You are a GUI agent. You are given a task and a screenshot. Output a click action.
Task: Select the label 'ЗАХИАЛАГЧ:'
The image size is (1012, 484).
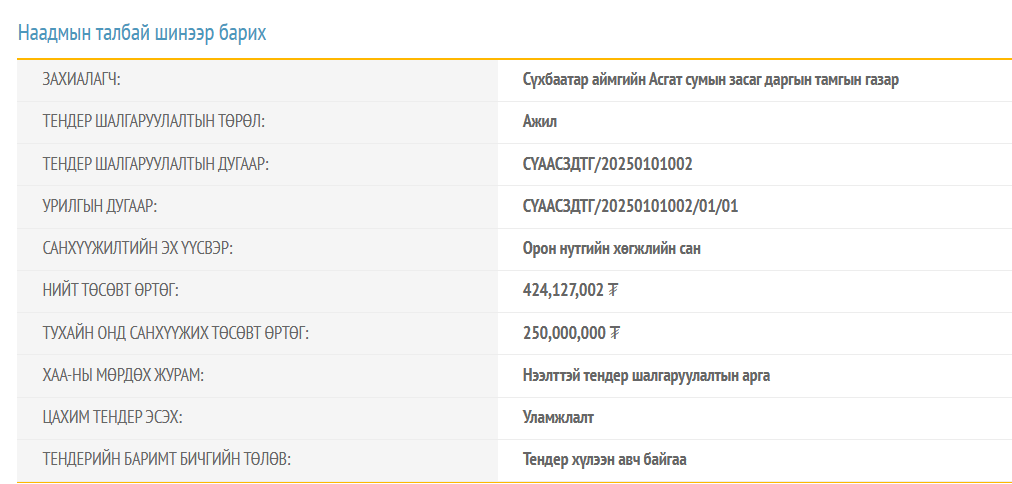[82, 80]
